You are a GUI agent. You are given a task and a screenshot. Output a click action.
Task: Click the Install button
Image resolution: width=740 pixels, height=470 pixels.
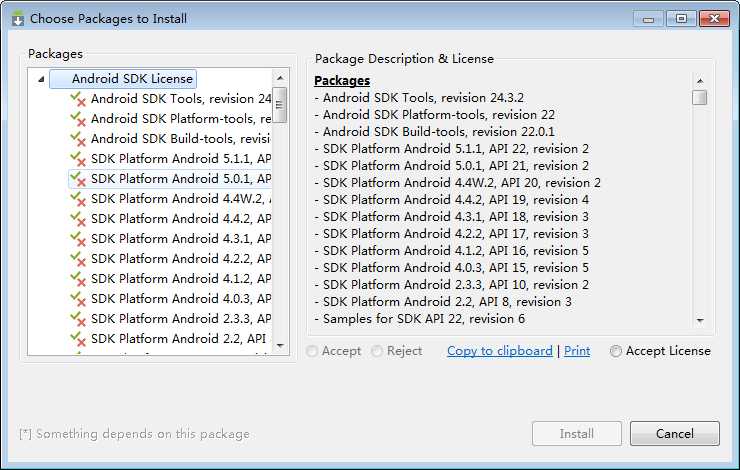tap(577, 434)
